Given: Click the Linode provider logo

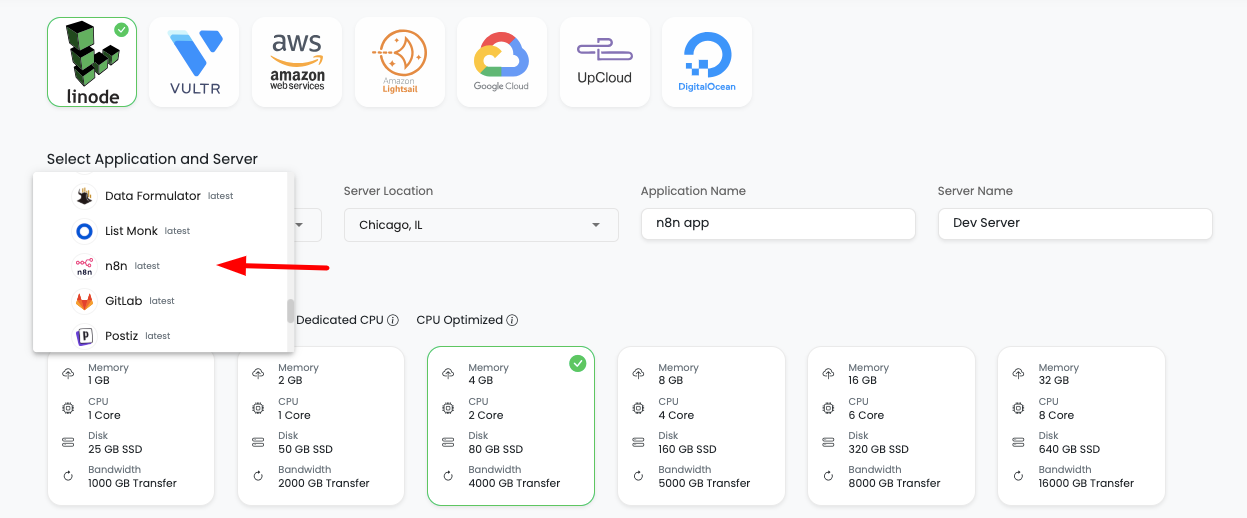Looking at the screenshot, I should tap(92, 62).
